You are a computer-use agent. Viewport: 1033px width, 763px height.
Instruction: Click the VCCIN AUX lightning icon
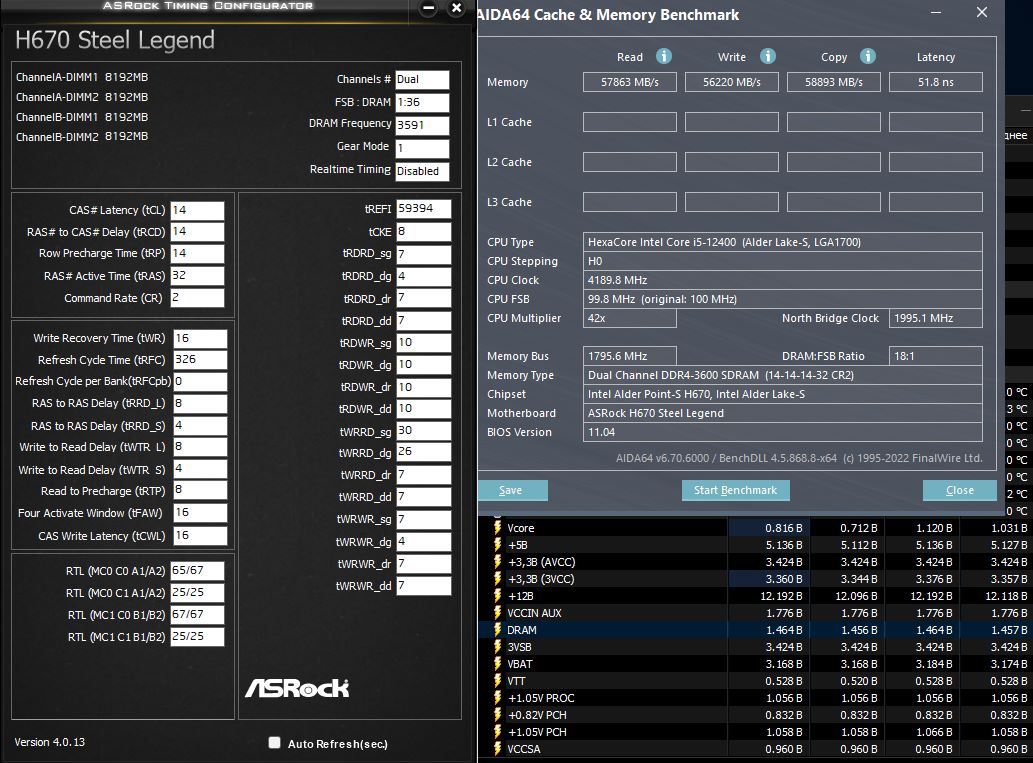coord(497,613)
